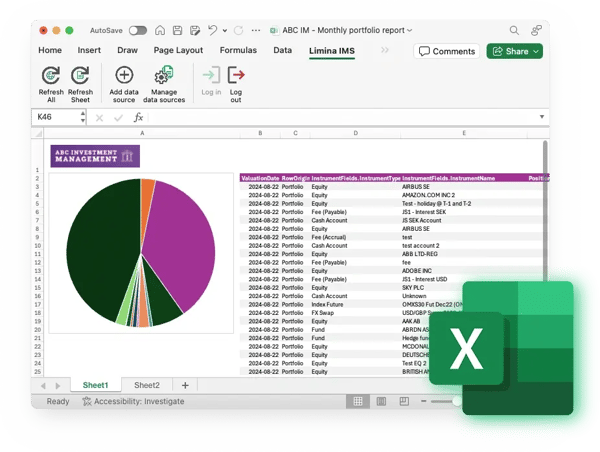Select the Limina IMS tab
Screen dimensions: 600x452
(x=332, y=51)
